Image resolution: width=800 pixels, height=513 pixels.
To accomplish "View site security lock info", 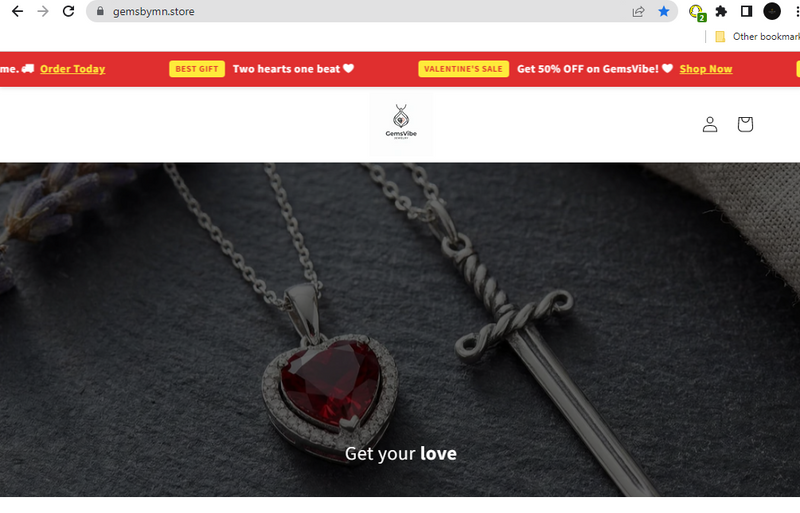I will click(100, 11).
